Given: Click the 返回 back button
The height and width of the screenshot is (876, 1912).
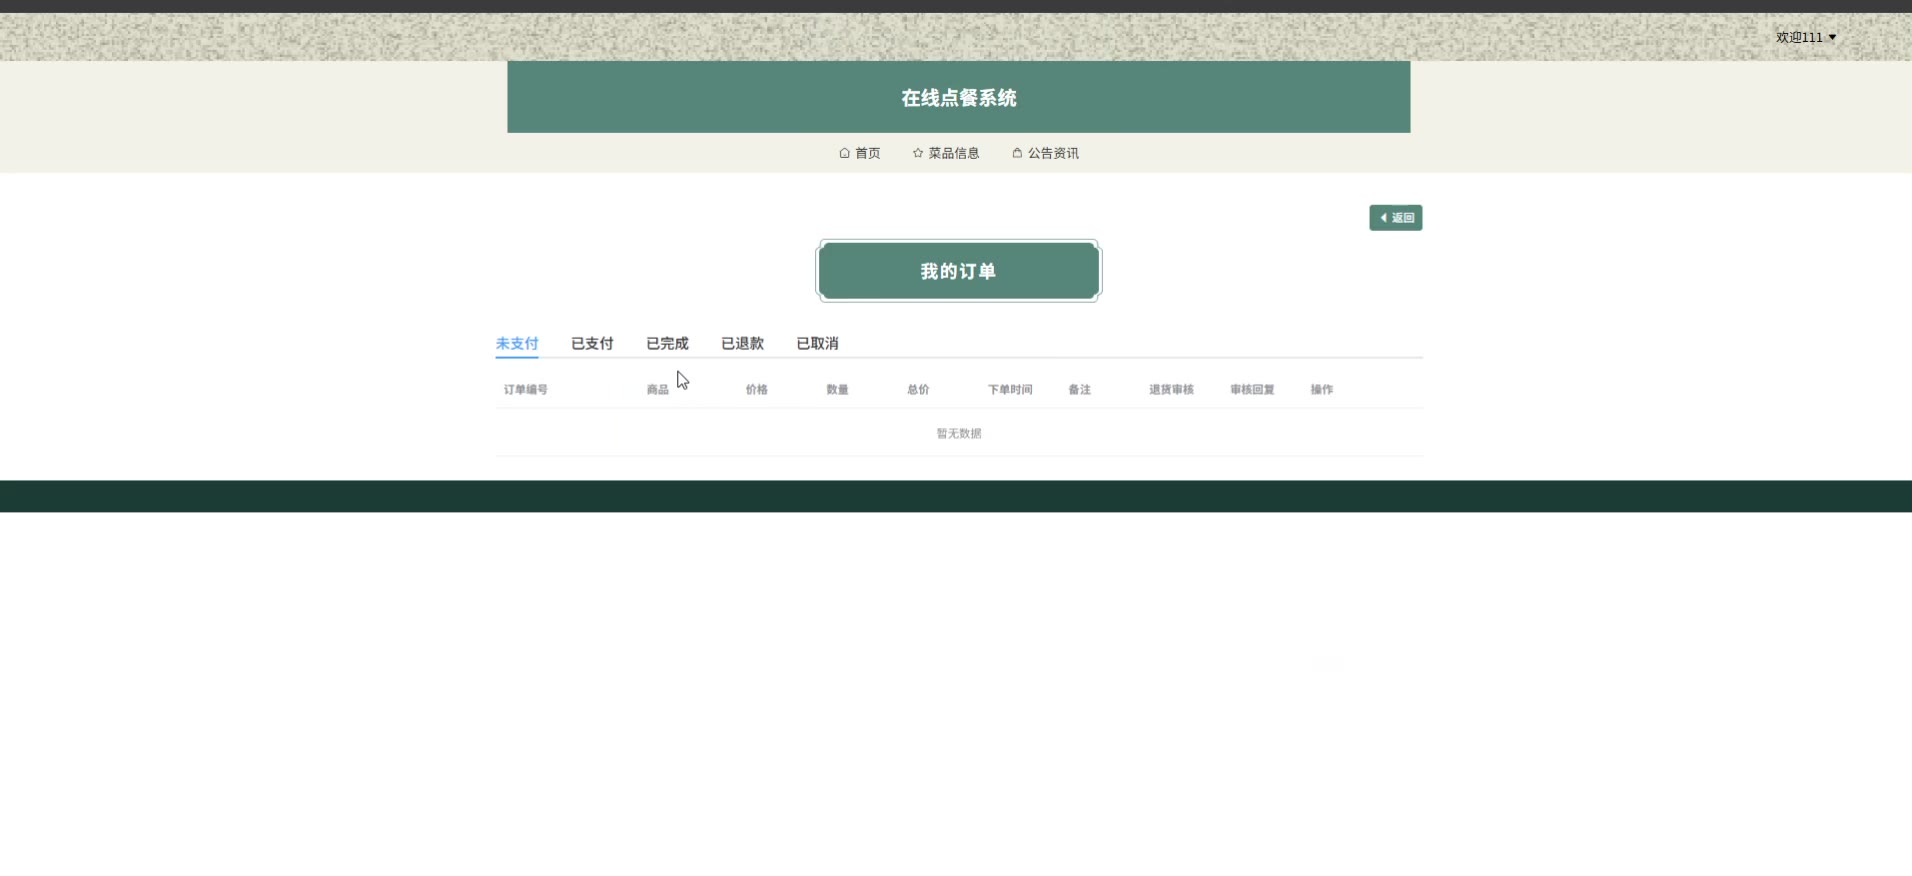Looking at the screenshot, I should (1396, 218).
